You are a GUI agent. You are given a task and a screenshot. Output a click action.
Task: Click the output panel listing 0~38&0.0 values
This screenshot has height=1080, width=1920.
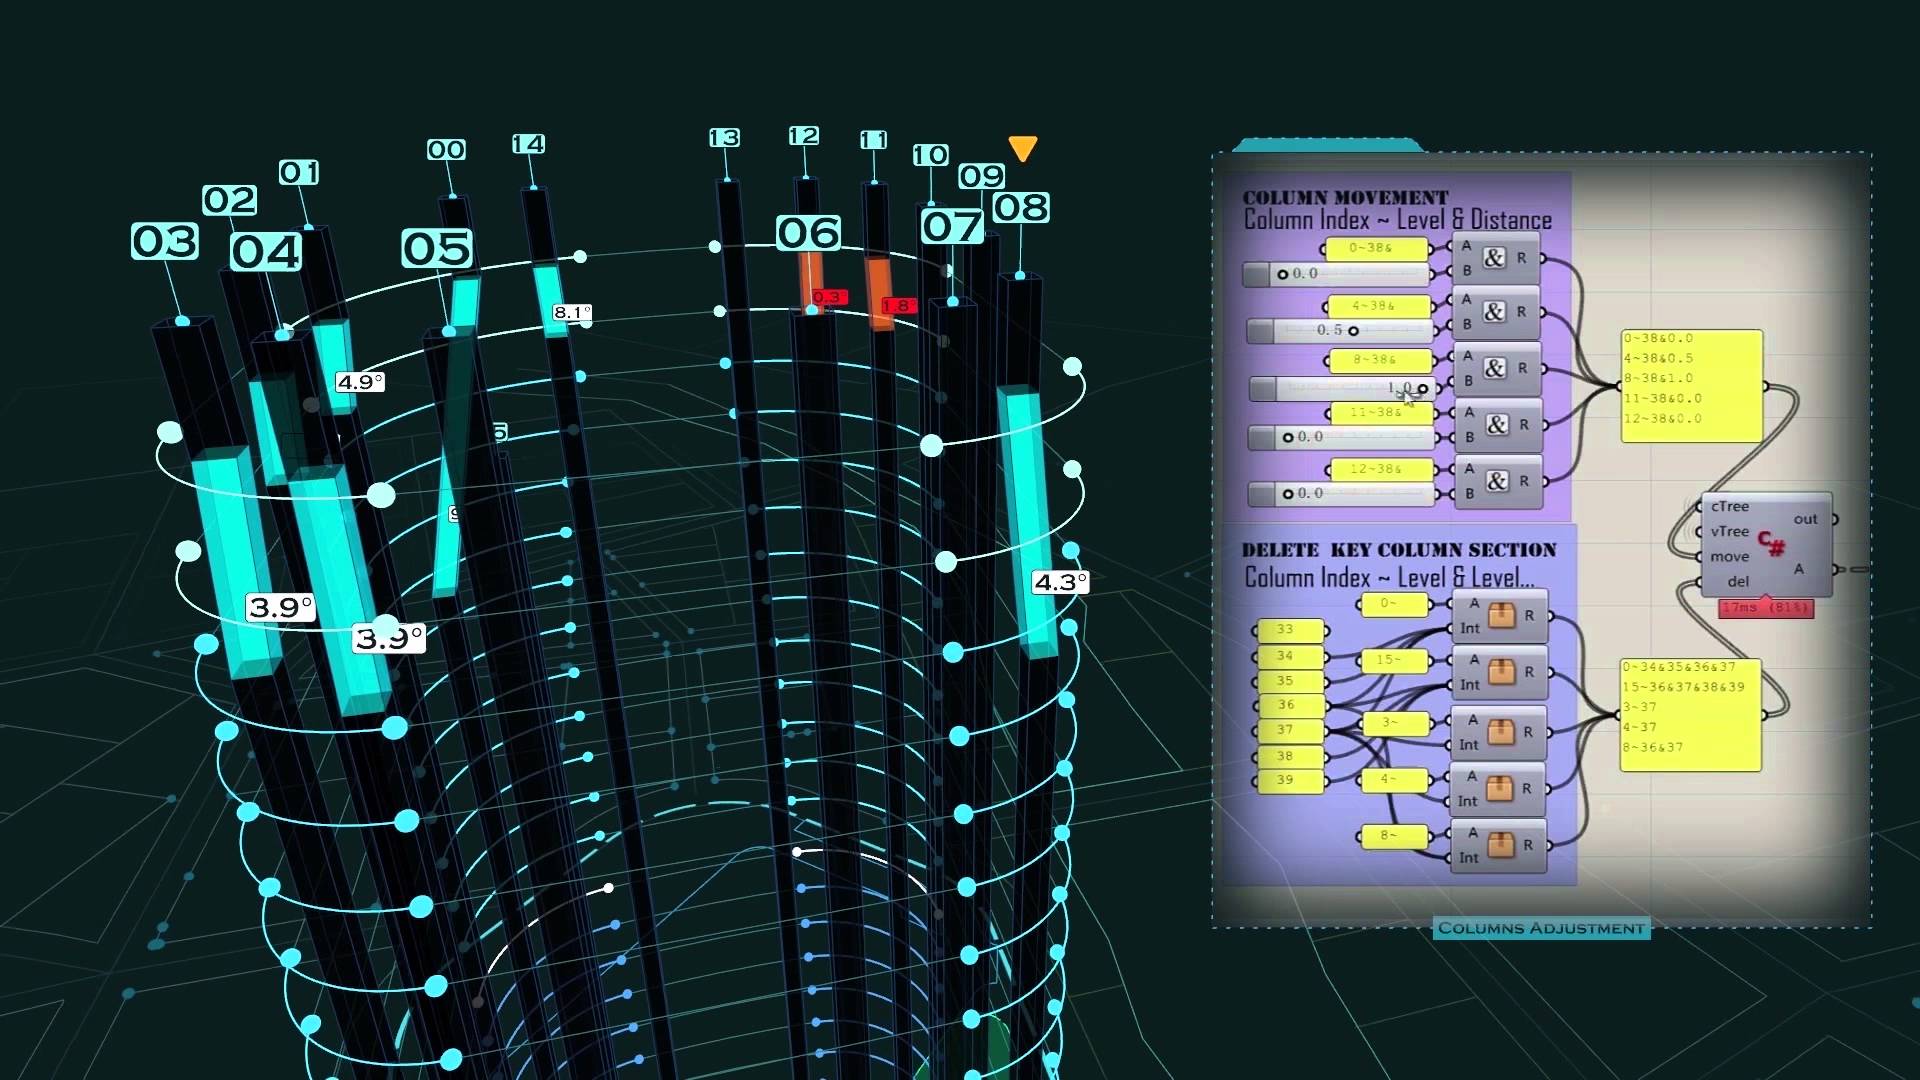pyautogui.click(x=1691, y=386)
